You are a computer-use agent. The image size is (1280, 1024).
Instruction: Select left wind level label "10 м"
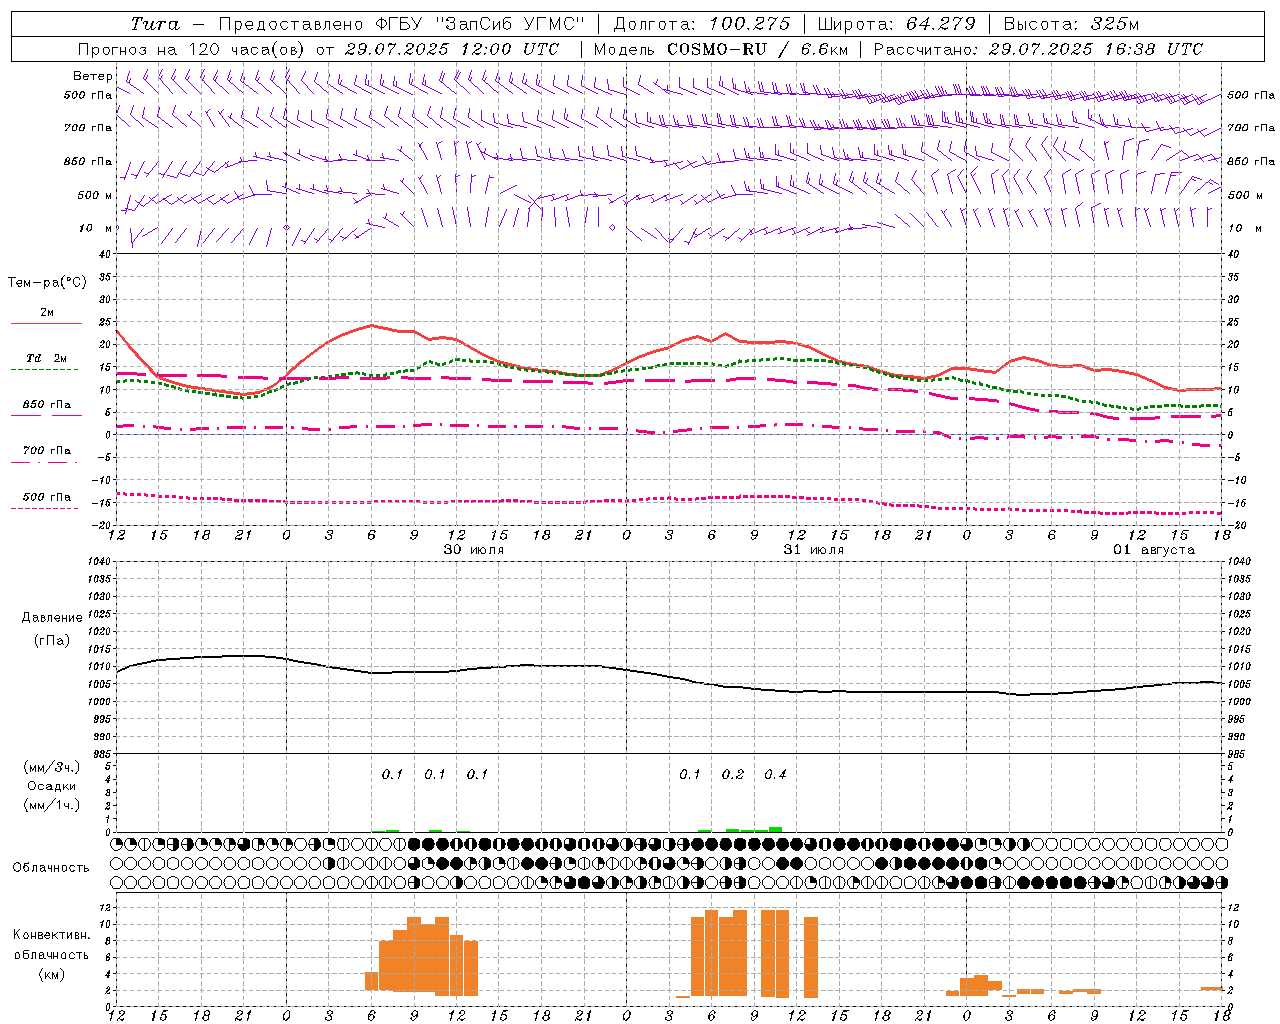pyautogui.click(x=95, y=228)
